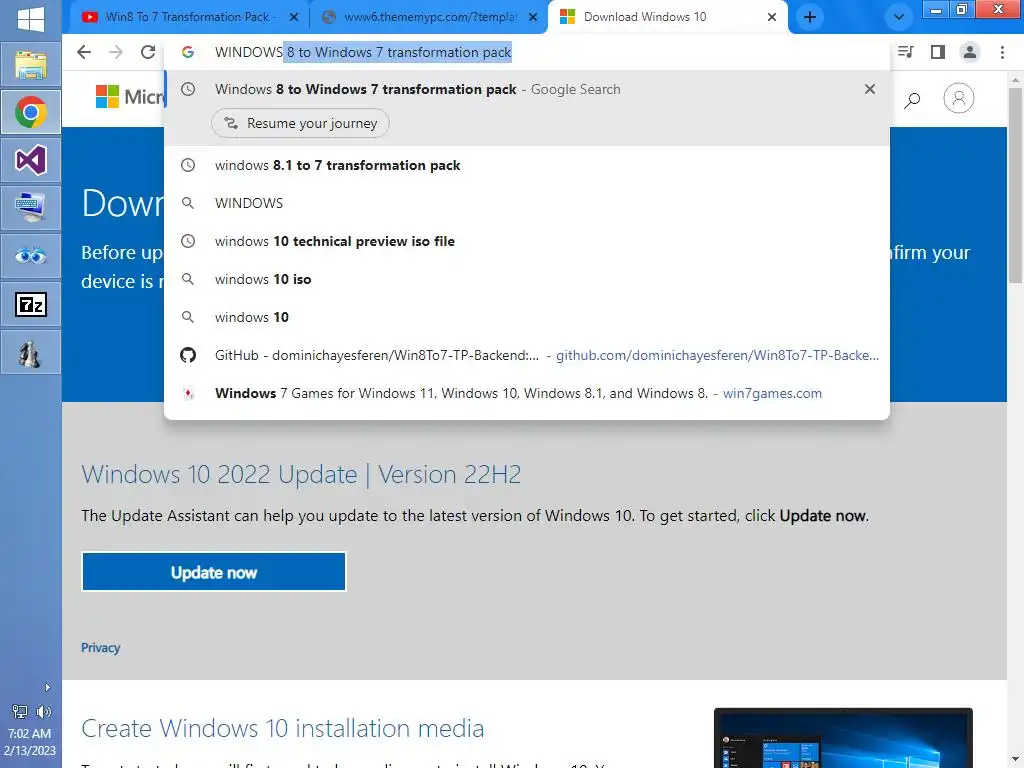Screen dimensions: 1024x768
Task: Click the Google icon in the address bar
Action: click(x=188, y=52)
